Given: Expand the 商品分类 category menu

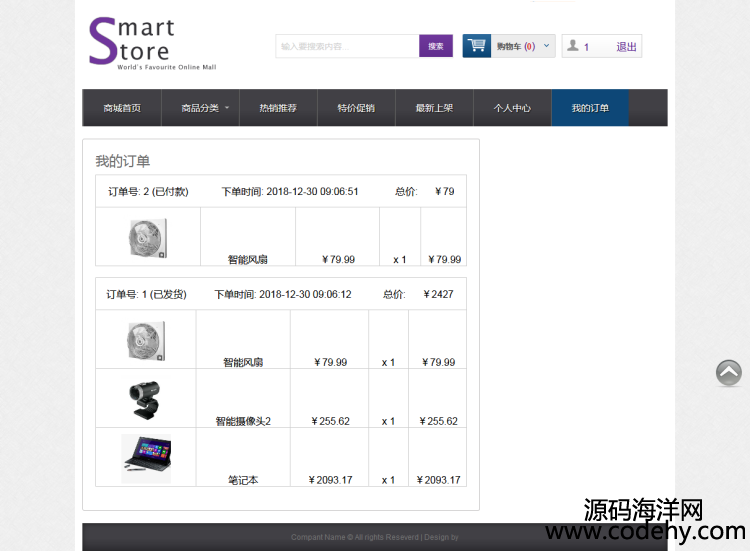Looking at the screenshot, I should pos(204,108).
